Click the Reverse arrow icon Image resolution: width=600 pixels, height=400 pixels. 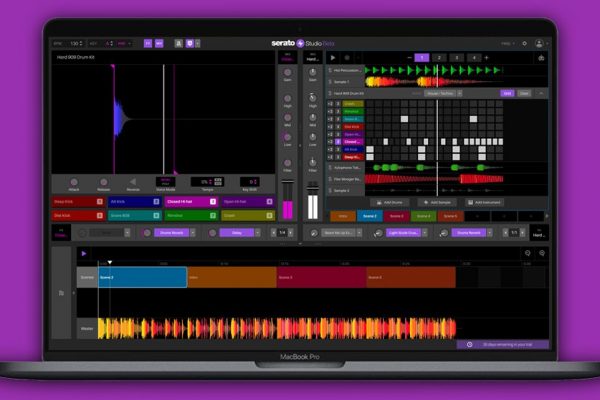(133, 182)
